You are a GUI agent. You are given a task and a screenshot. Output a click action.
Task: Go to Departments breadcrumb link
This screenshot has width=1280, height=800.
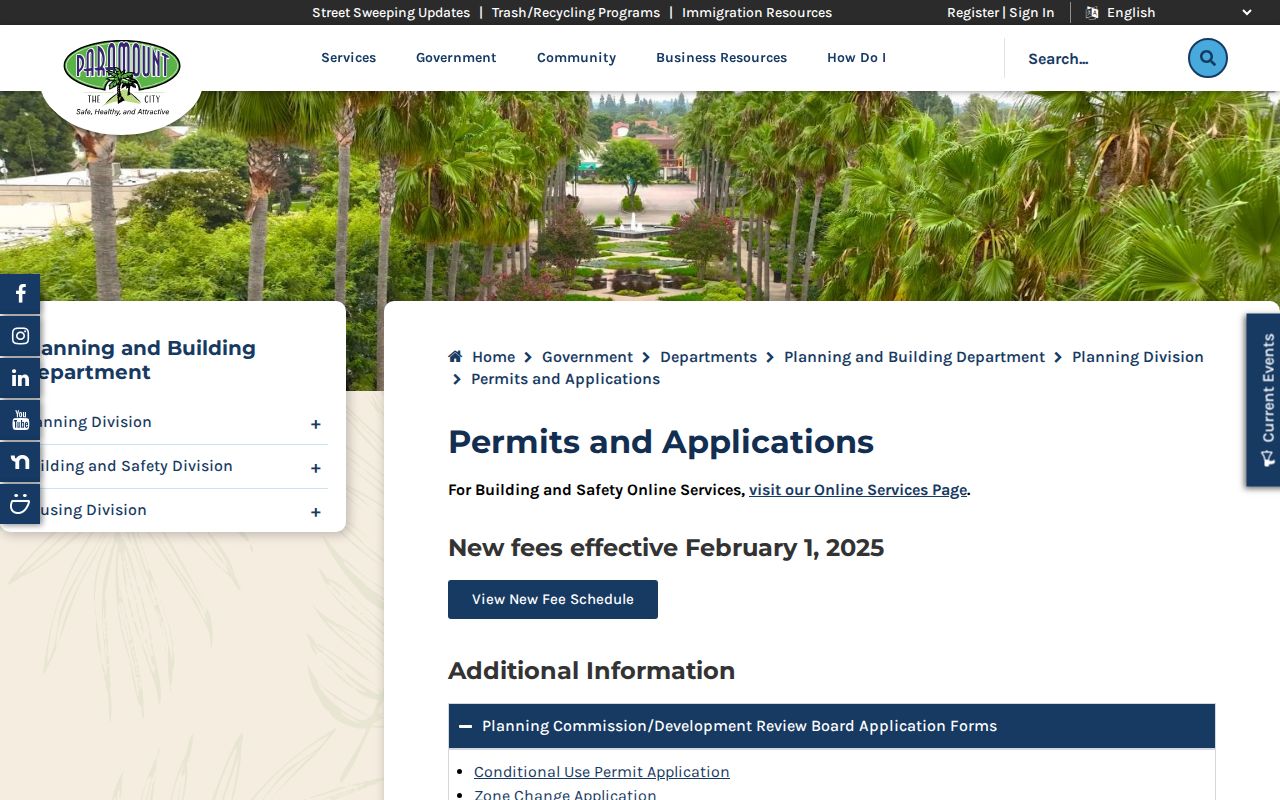click(x=708, y=357)
